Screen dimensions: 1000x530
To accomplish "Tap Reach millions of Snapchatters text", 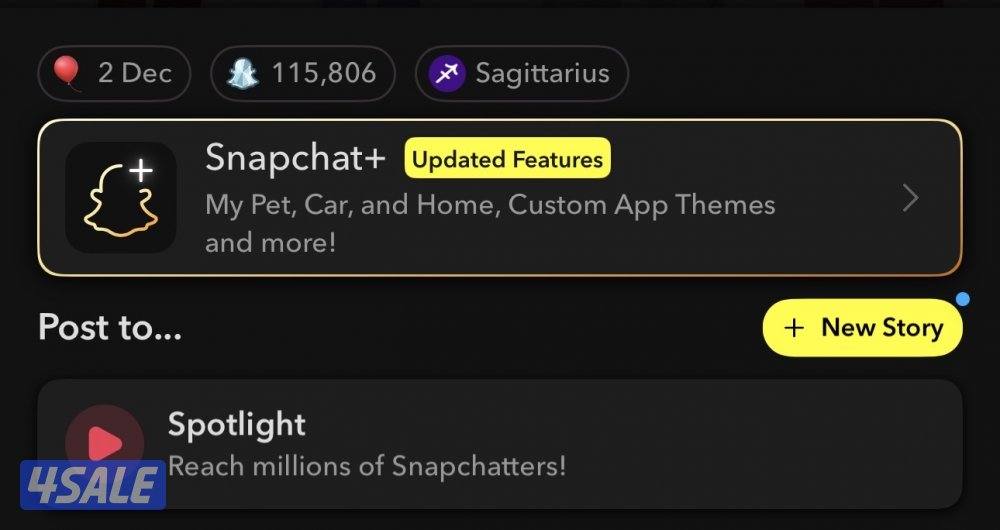I will [x=367, y=466].
